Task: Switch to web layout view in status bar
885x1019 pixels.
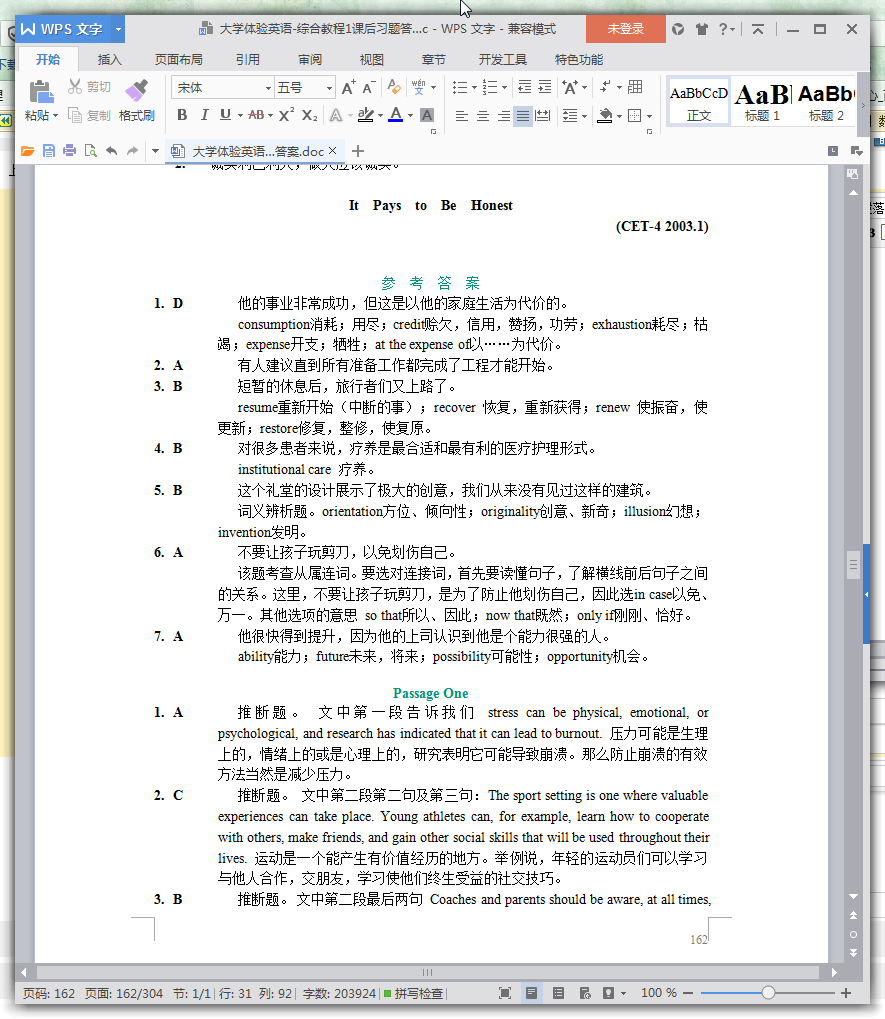Action: coord(585,993)
